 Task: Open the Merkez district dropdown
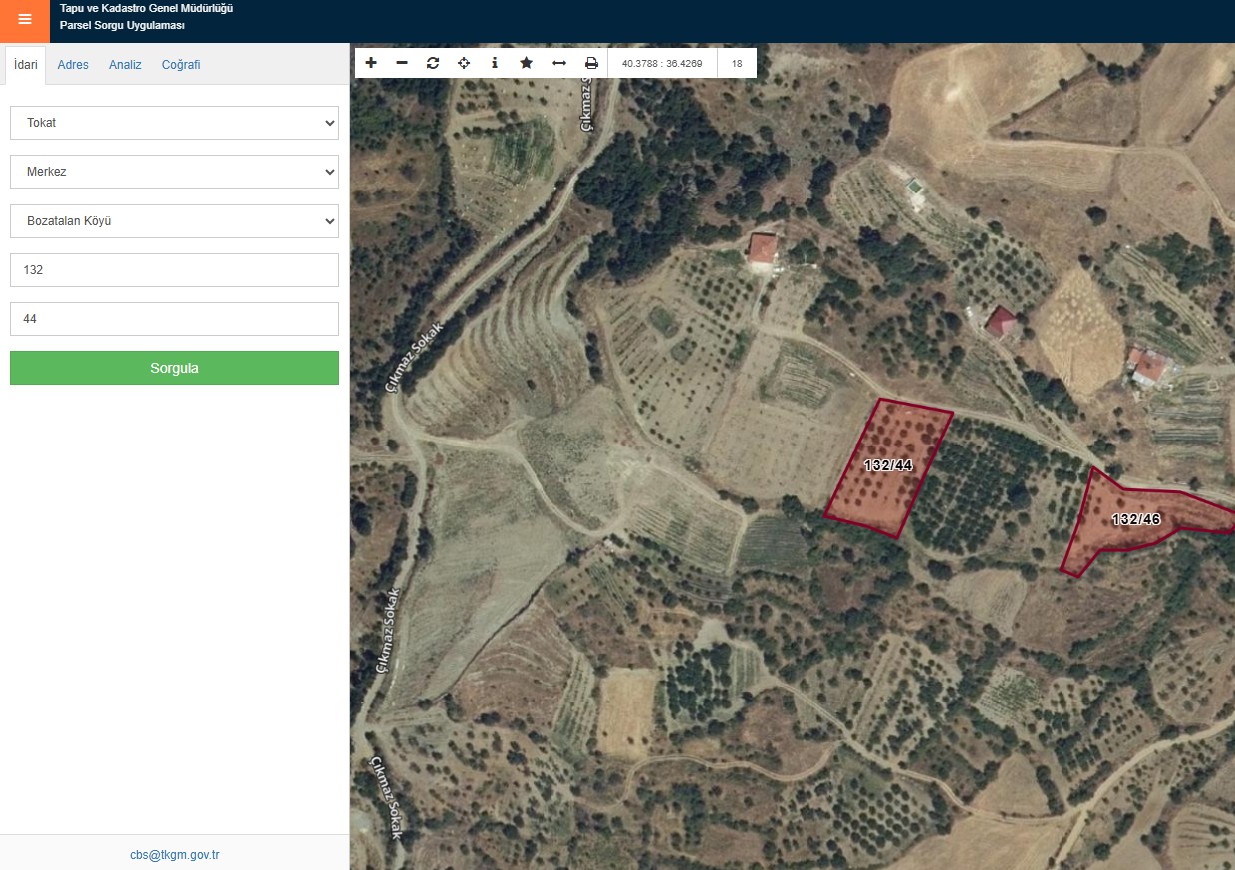pos(174,172)
